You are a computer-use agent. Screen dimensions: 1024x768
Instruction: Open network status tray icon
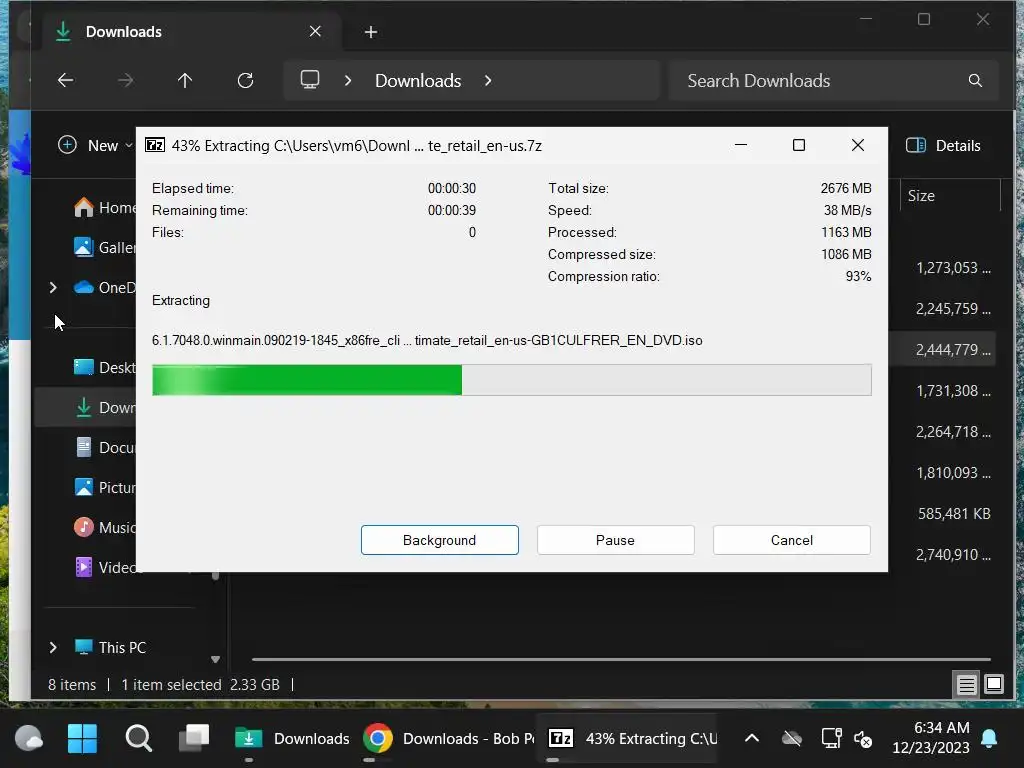(x=831, y=739)
